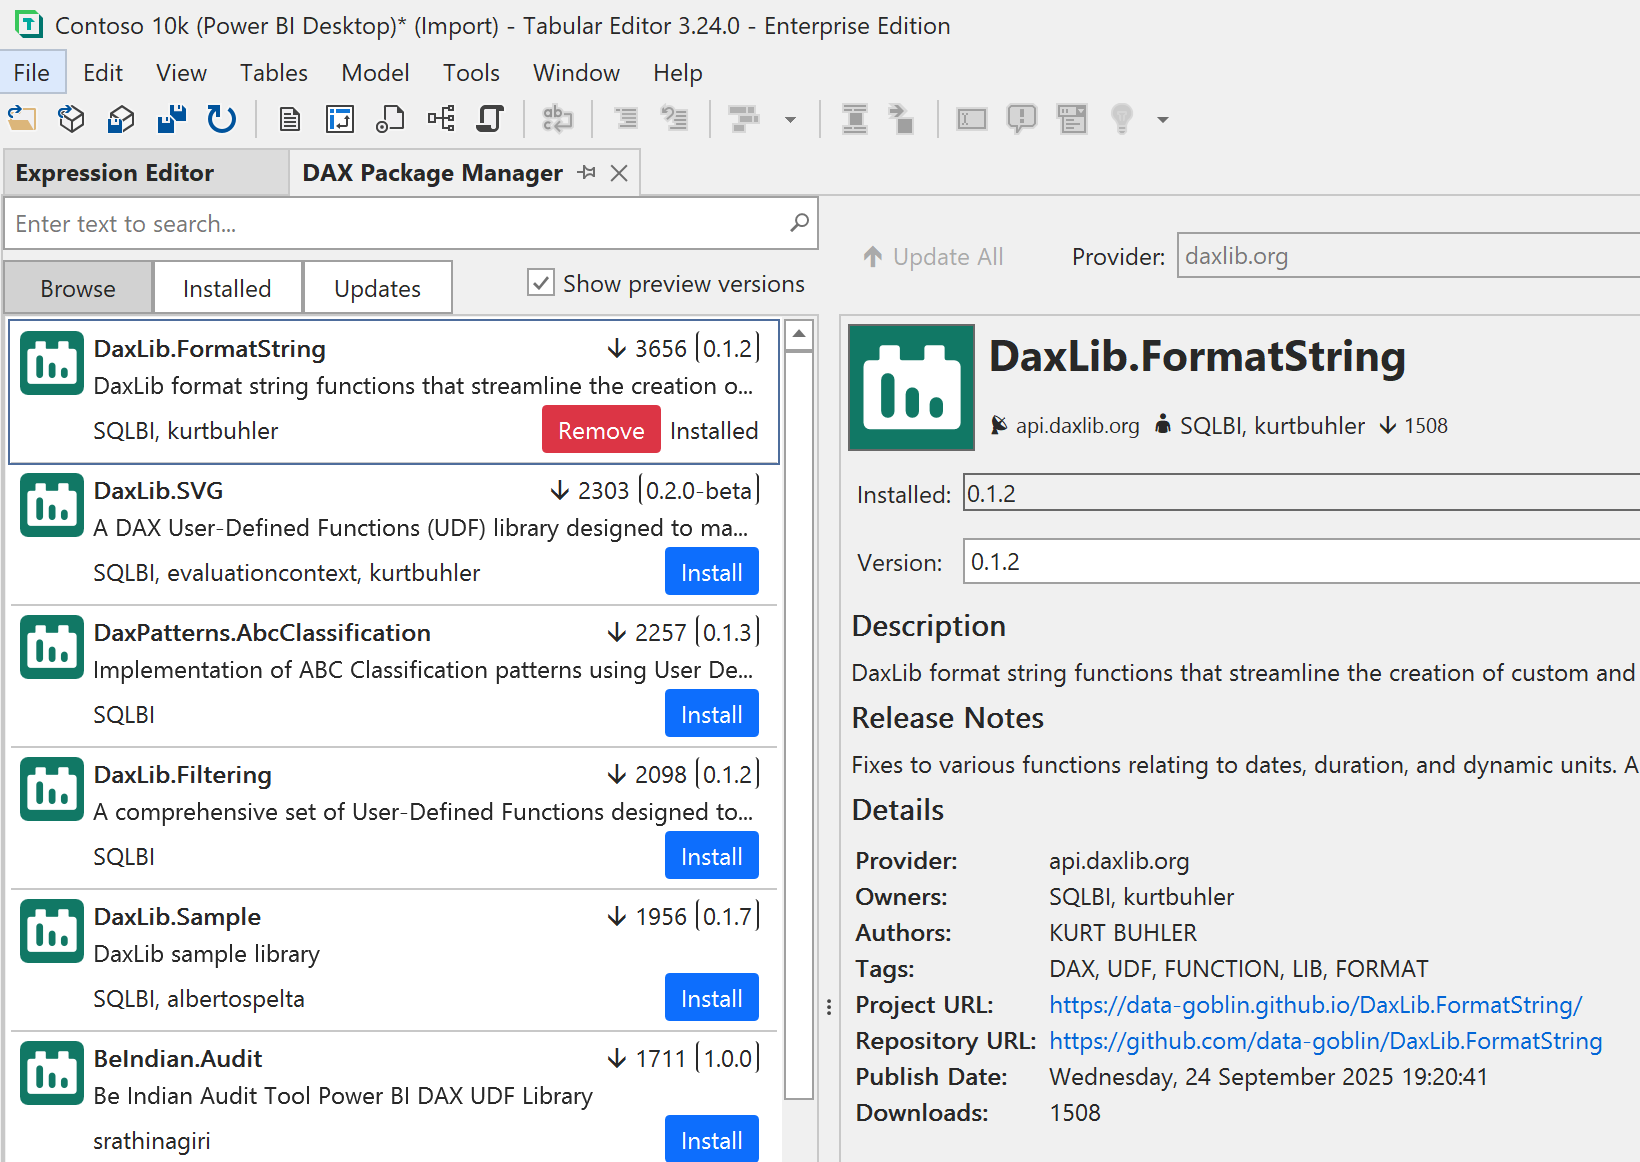Remove the DaxLib.FormatString package
Image resolution: width=1640 pixels, height=1162 pixels.
click(601, 430)
